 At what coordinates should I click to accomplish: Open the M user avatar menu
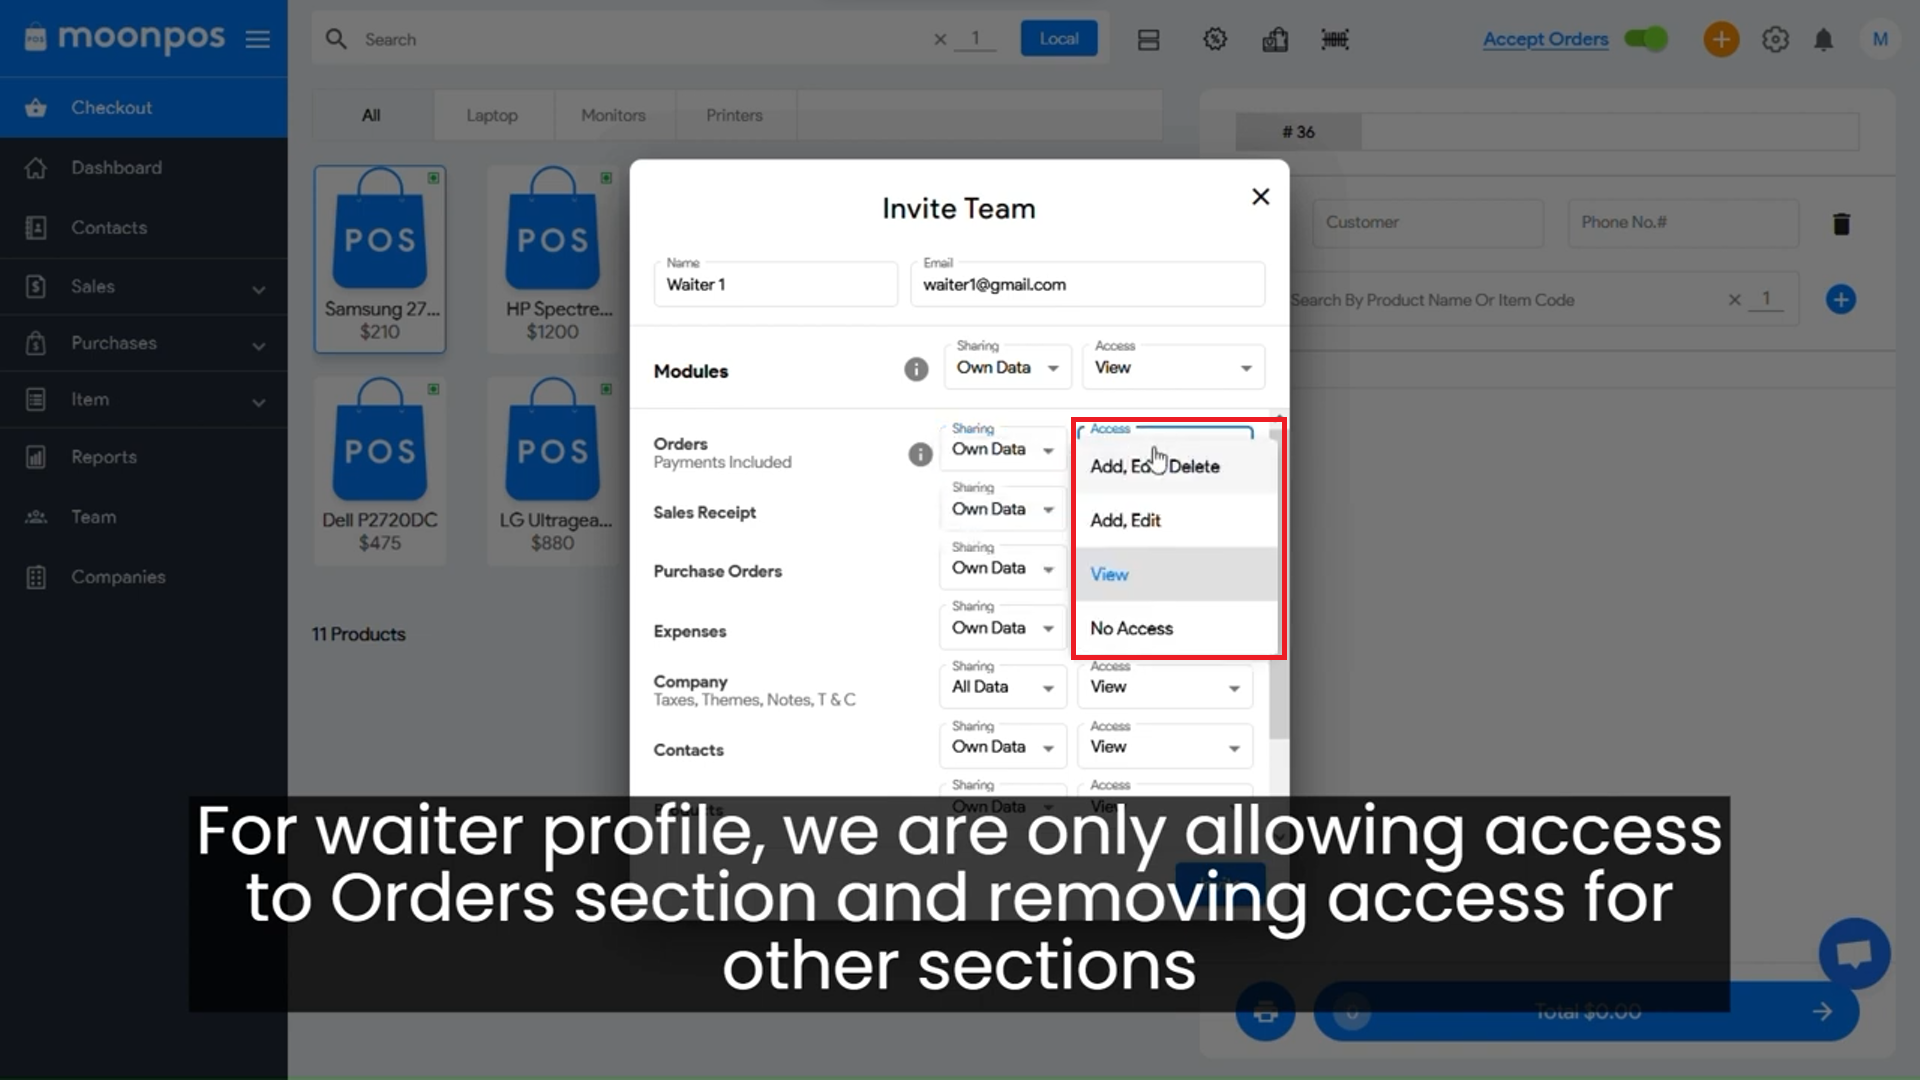pyautogui.click(x=1880, y=39)
